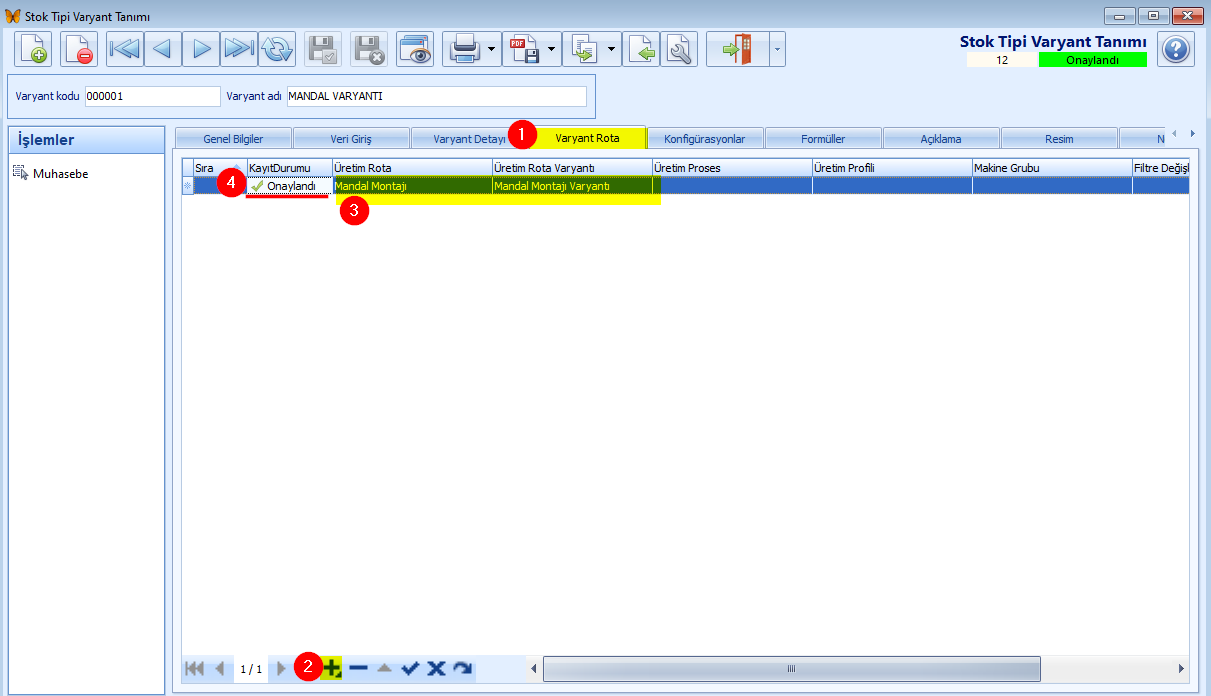1211x696 pixels.
Task: Click the grid horizontal scrollbar thumb
Action: tap(791, 668)
